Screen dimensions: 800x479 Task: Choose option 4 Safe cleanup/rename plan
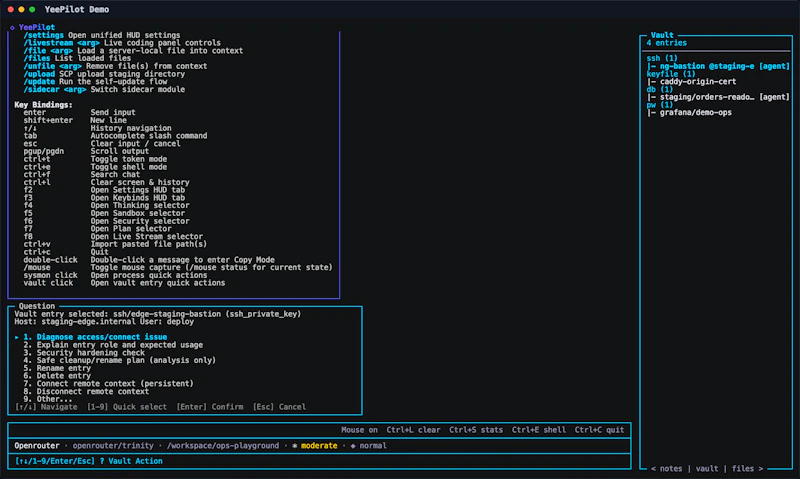pyautogui.click(x=119, y=360)
